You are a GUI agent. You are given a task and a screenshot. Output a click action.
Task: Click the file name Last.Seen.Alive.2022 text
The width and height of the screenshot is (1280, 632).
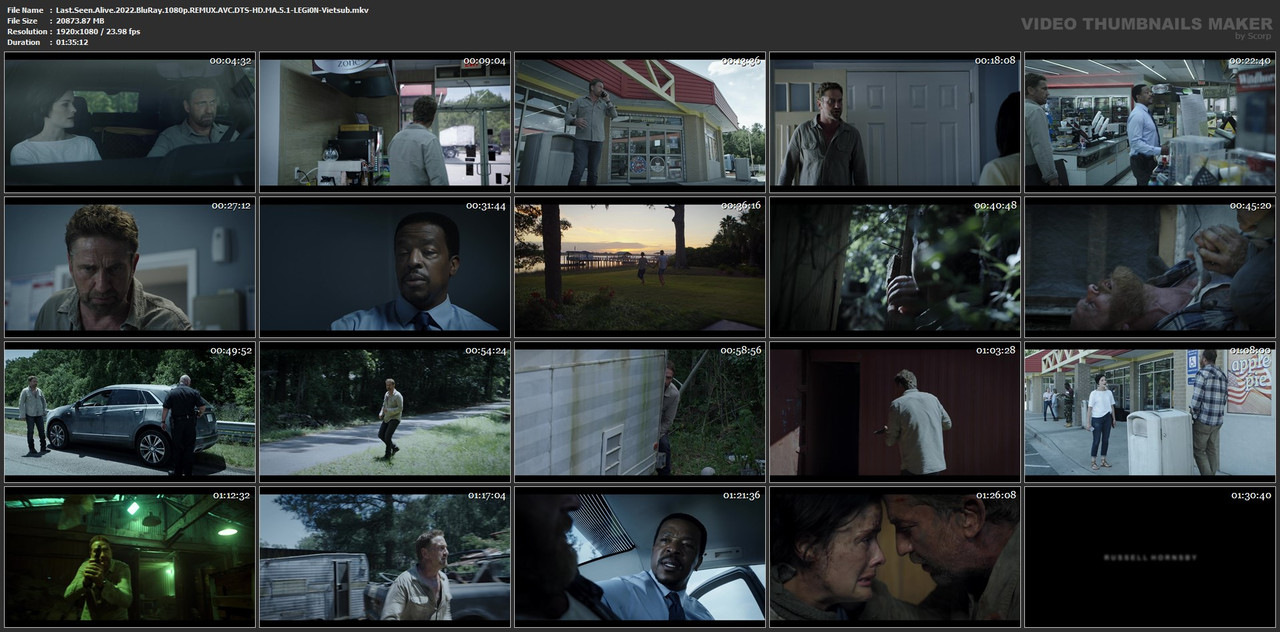212,9
